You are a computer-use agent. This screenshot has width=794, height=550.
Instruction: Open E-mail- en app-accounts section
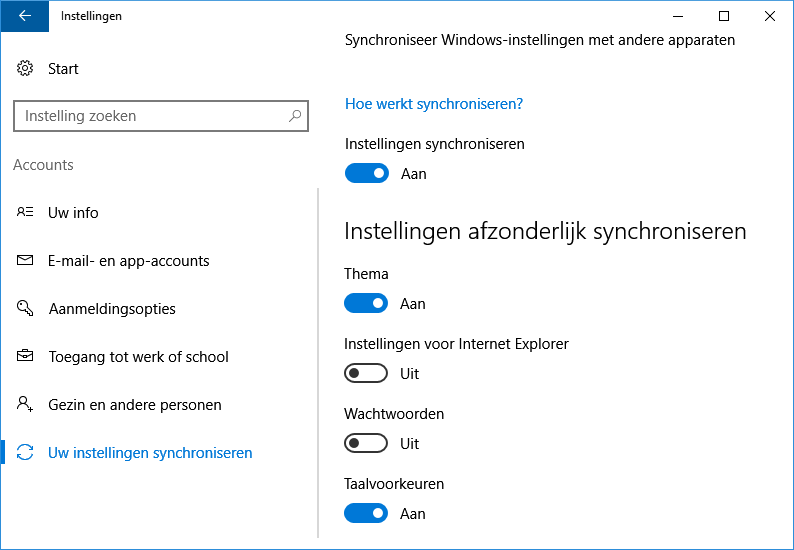pyautogui.click(x=128, y=261)
